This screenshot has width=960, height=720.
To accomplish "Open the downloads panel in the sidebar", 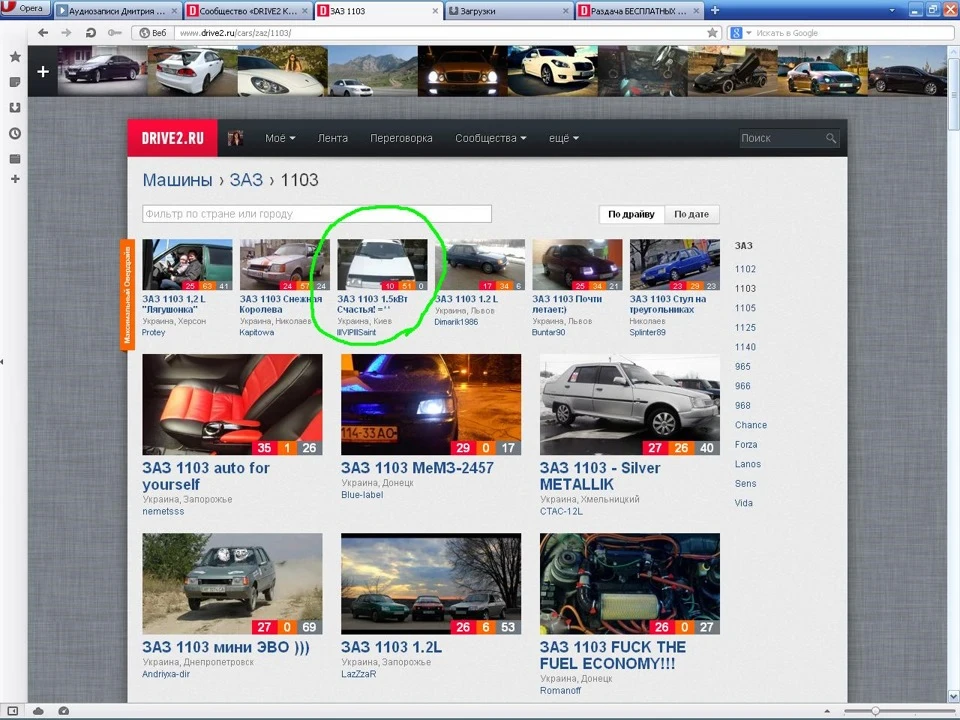I will pos(15,108).
